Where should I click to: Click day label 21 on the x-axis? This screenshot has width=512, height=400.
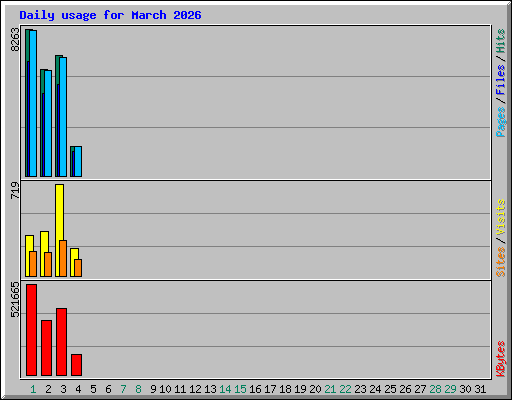pyautogui.click(x=330, y=389)
